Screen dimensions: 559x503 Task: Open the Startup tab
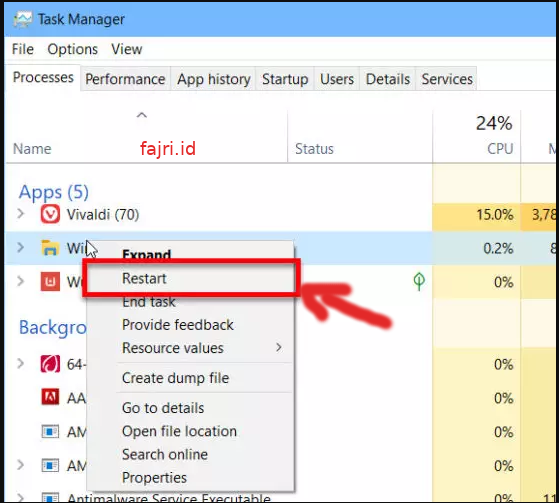(285, 79)
